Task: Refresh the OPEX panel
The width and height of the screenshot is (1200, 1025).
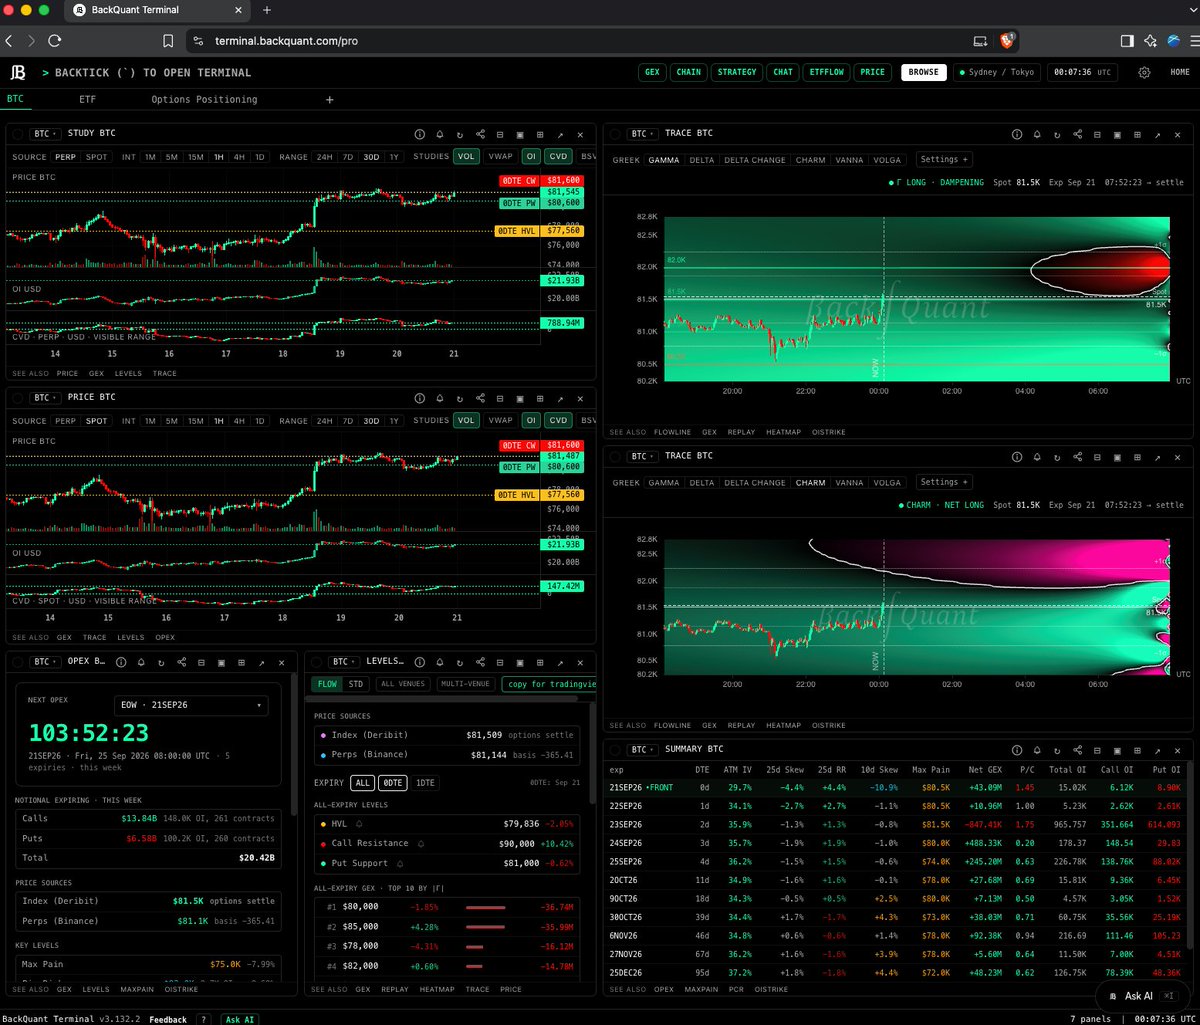Action: click(162, 662)
